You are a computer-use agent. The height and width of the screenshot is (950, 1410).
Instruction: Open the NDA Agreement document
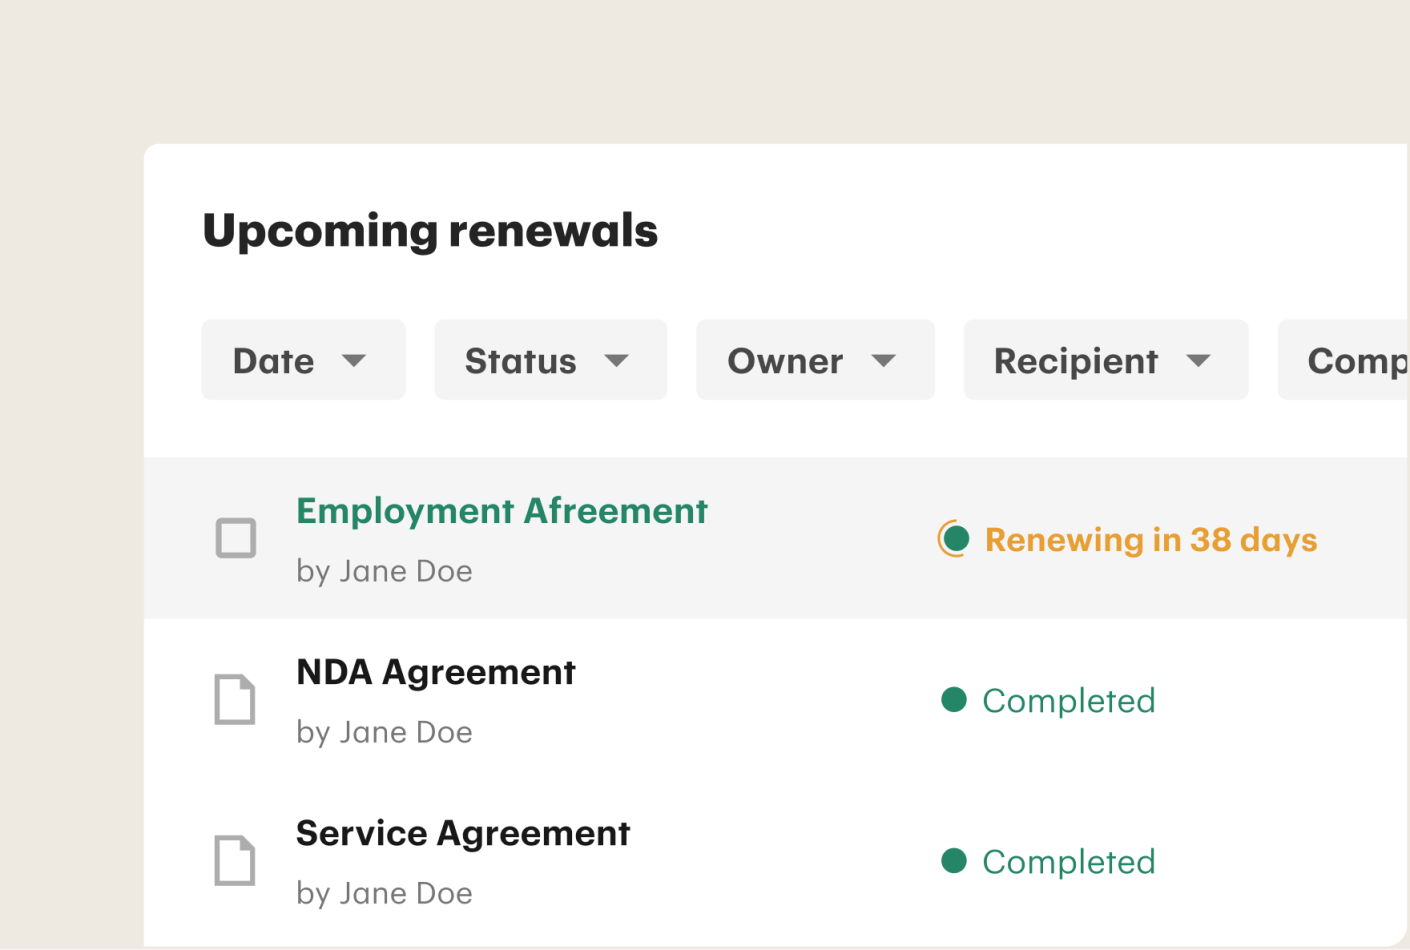coord(436,672)
